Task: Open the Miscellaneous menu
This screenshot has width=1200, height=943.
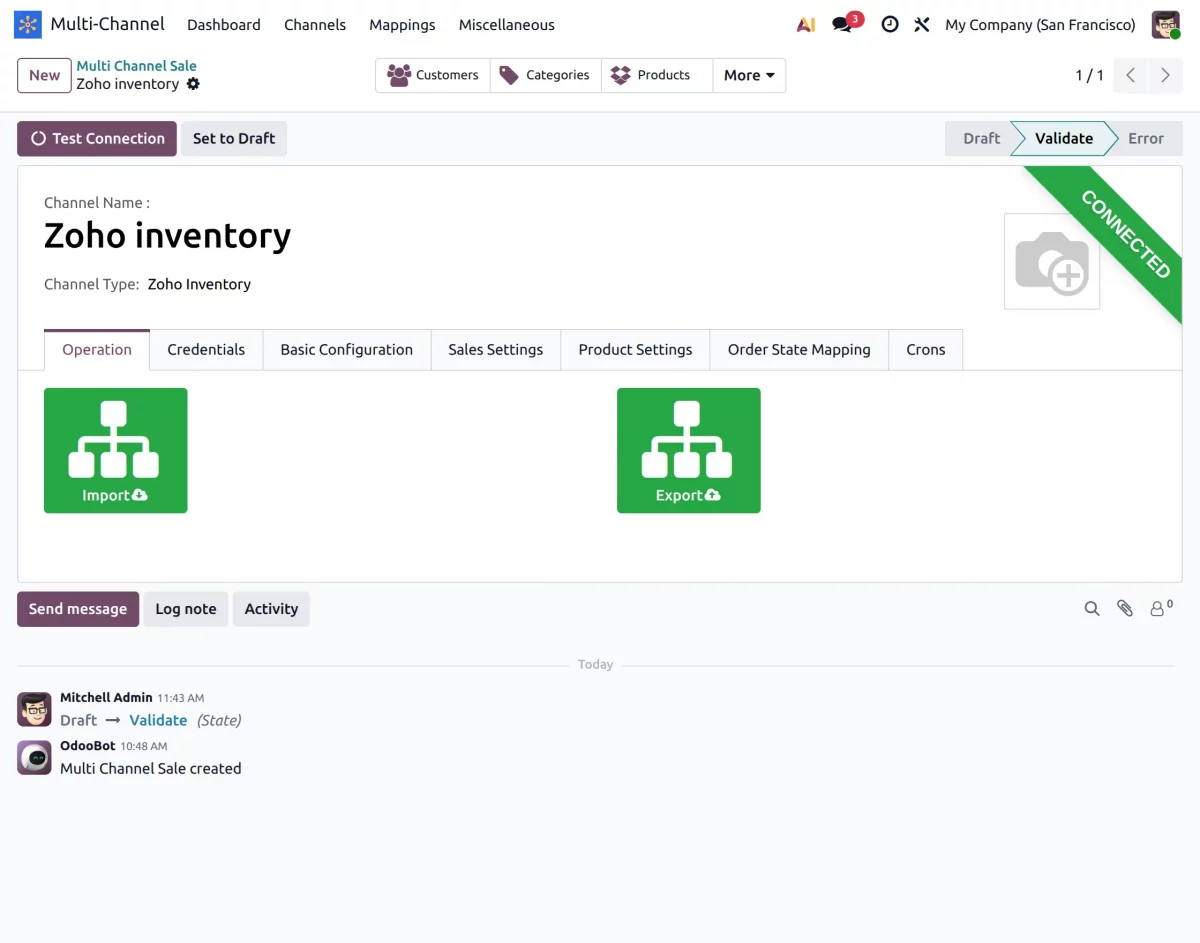Action: click(x=507, y=25)
